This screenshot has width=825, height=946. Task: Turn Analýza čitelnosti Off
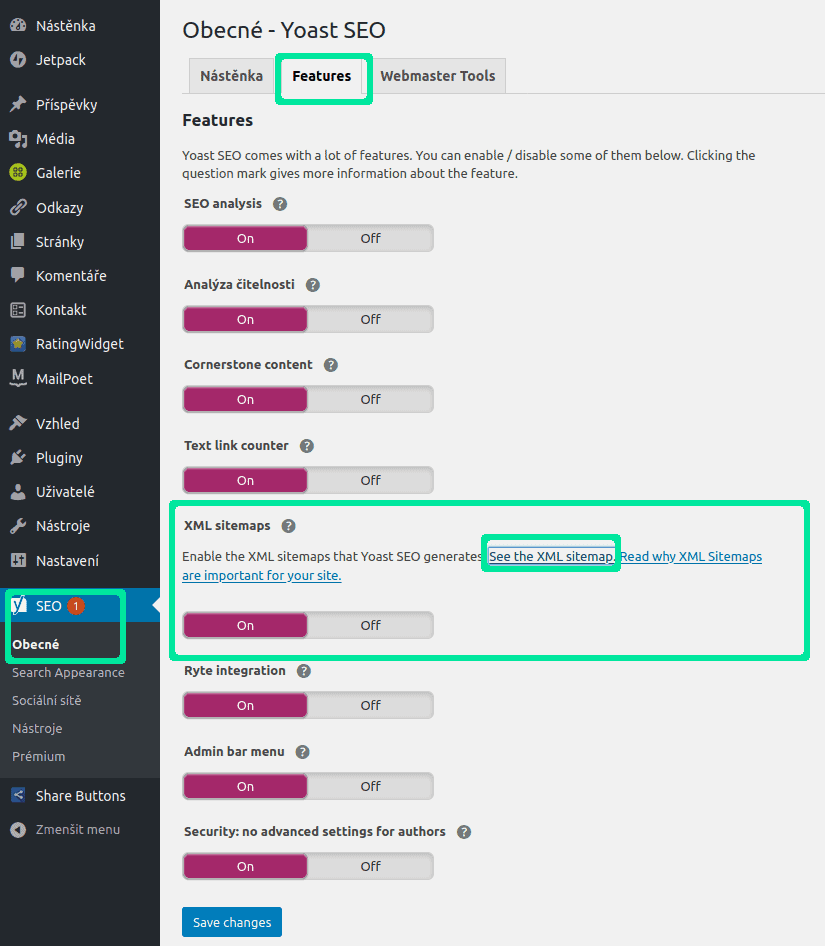[370, 319]
